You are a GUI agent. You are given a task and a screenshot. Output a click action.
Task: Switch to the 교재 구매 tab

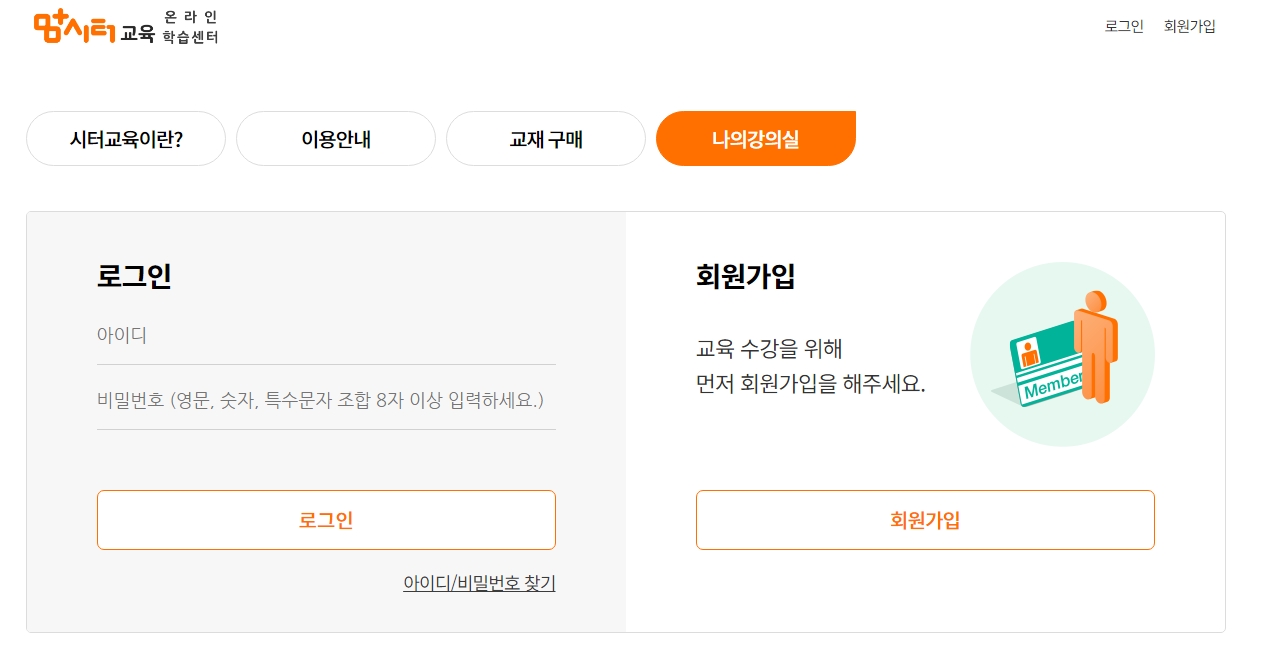point(546,139)
